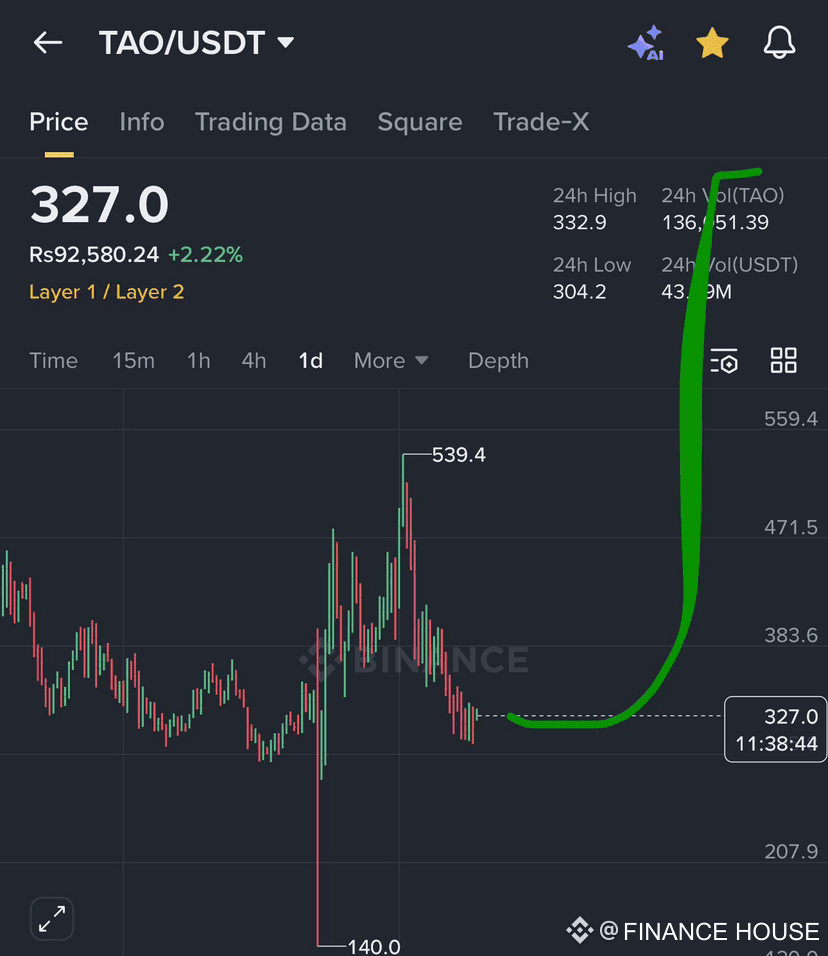828x956 pixels.
Task: Switch chart to the 15m interval
Action: click(x=133, y=361)
